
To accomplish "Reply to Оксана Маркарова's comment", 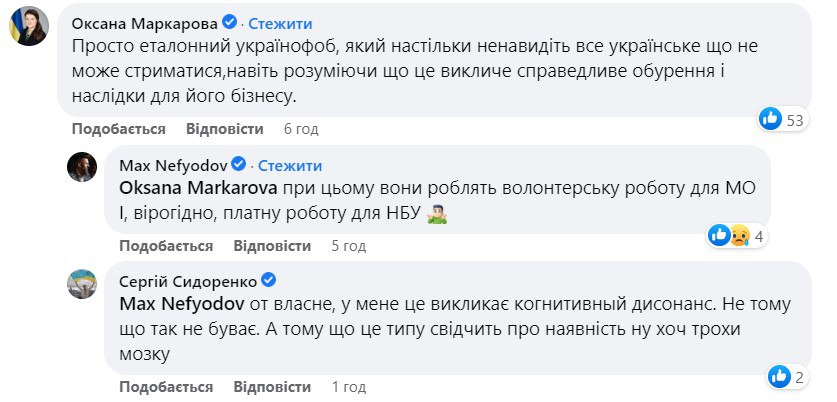I will pyautogui.click(x=225, y=129).
